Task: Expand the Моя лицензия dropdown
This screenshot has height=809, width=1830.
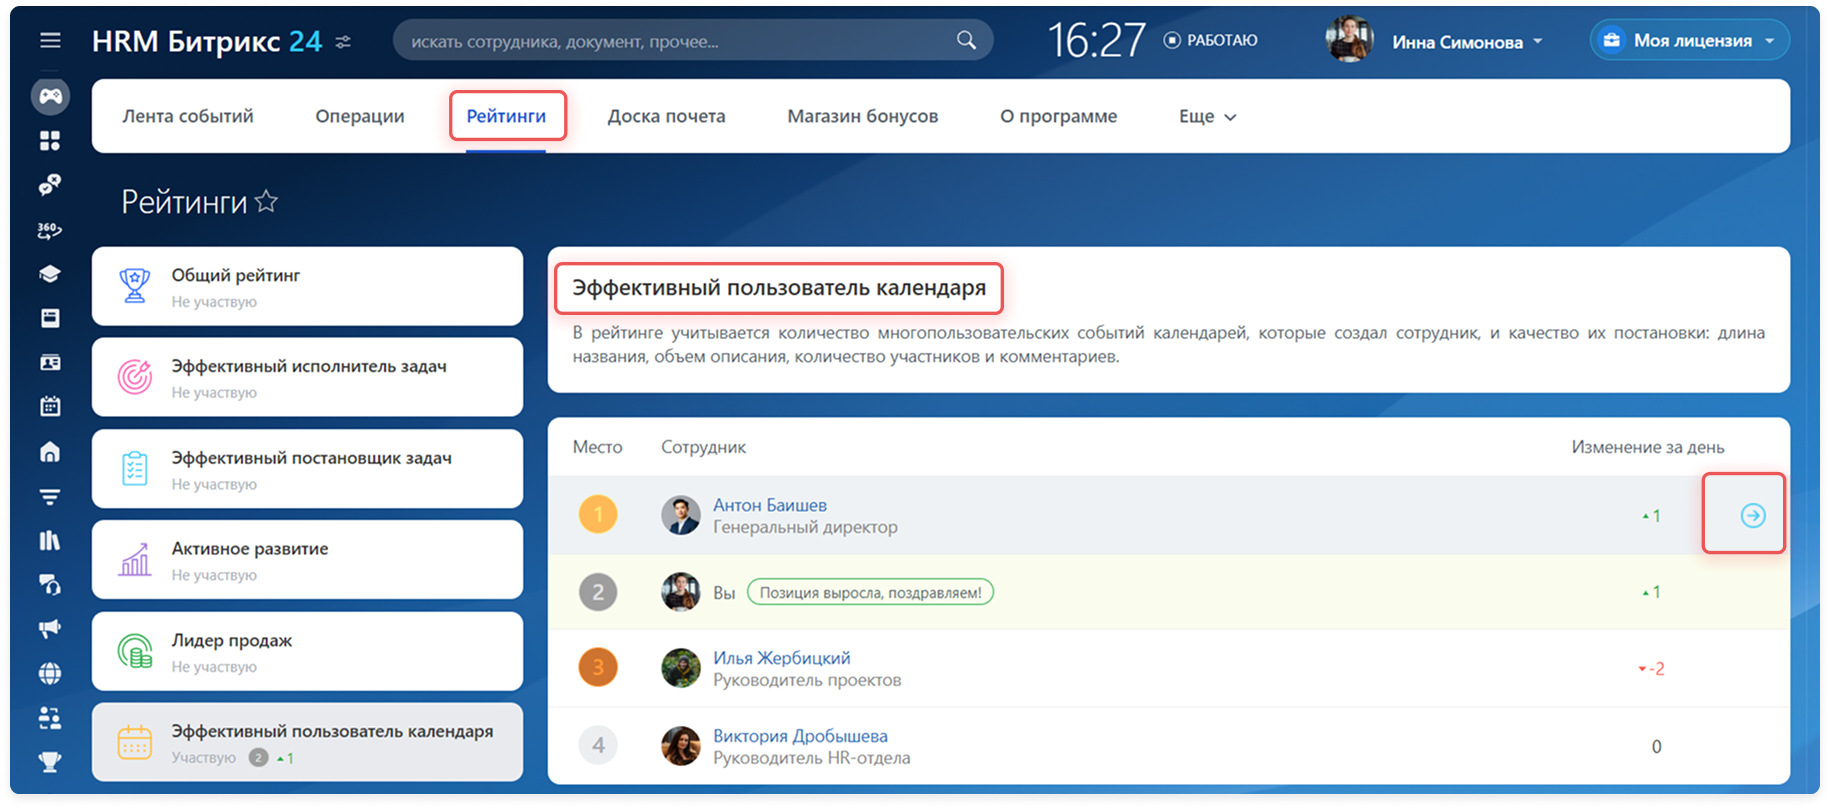Action: click(1690, 41)
